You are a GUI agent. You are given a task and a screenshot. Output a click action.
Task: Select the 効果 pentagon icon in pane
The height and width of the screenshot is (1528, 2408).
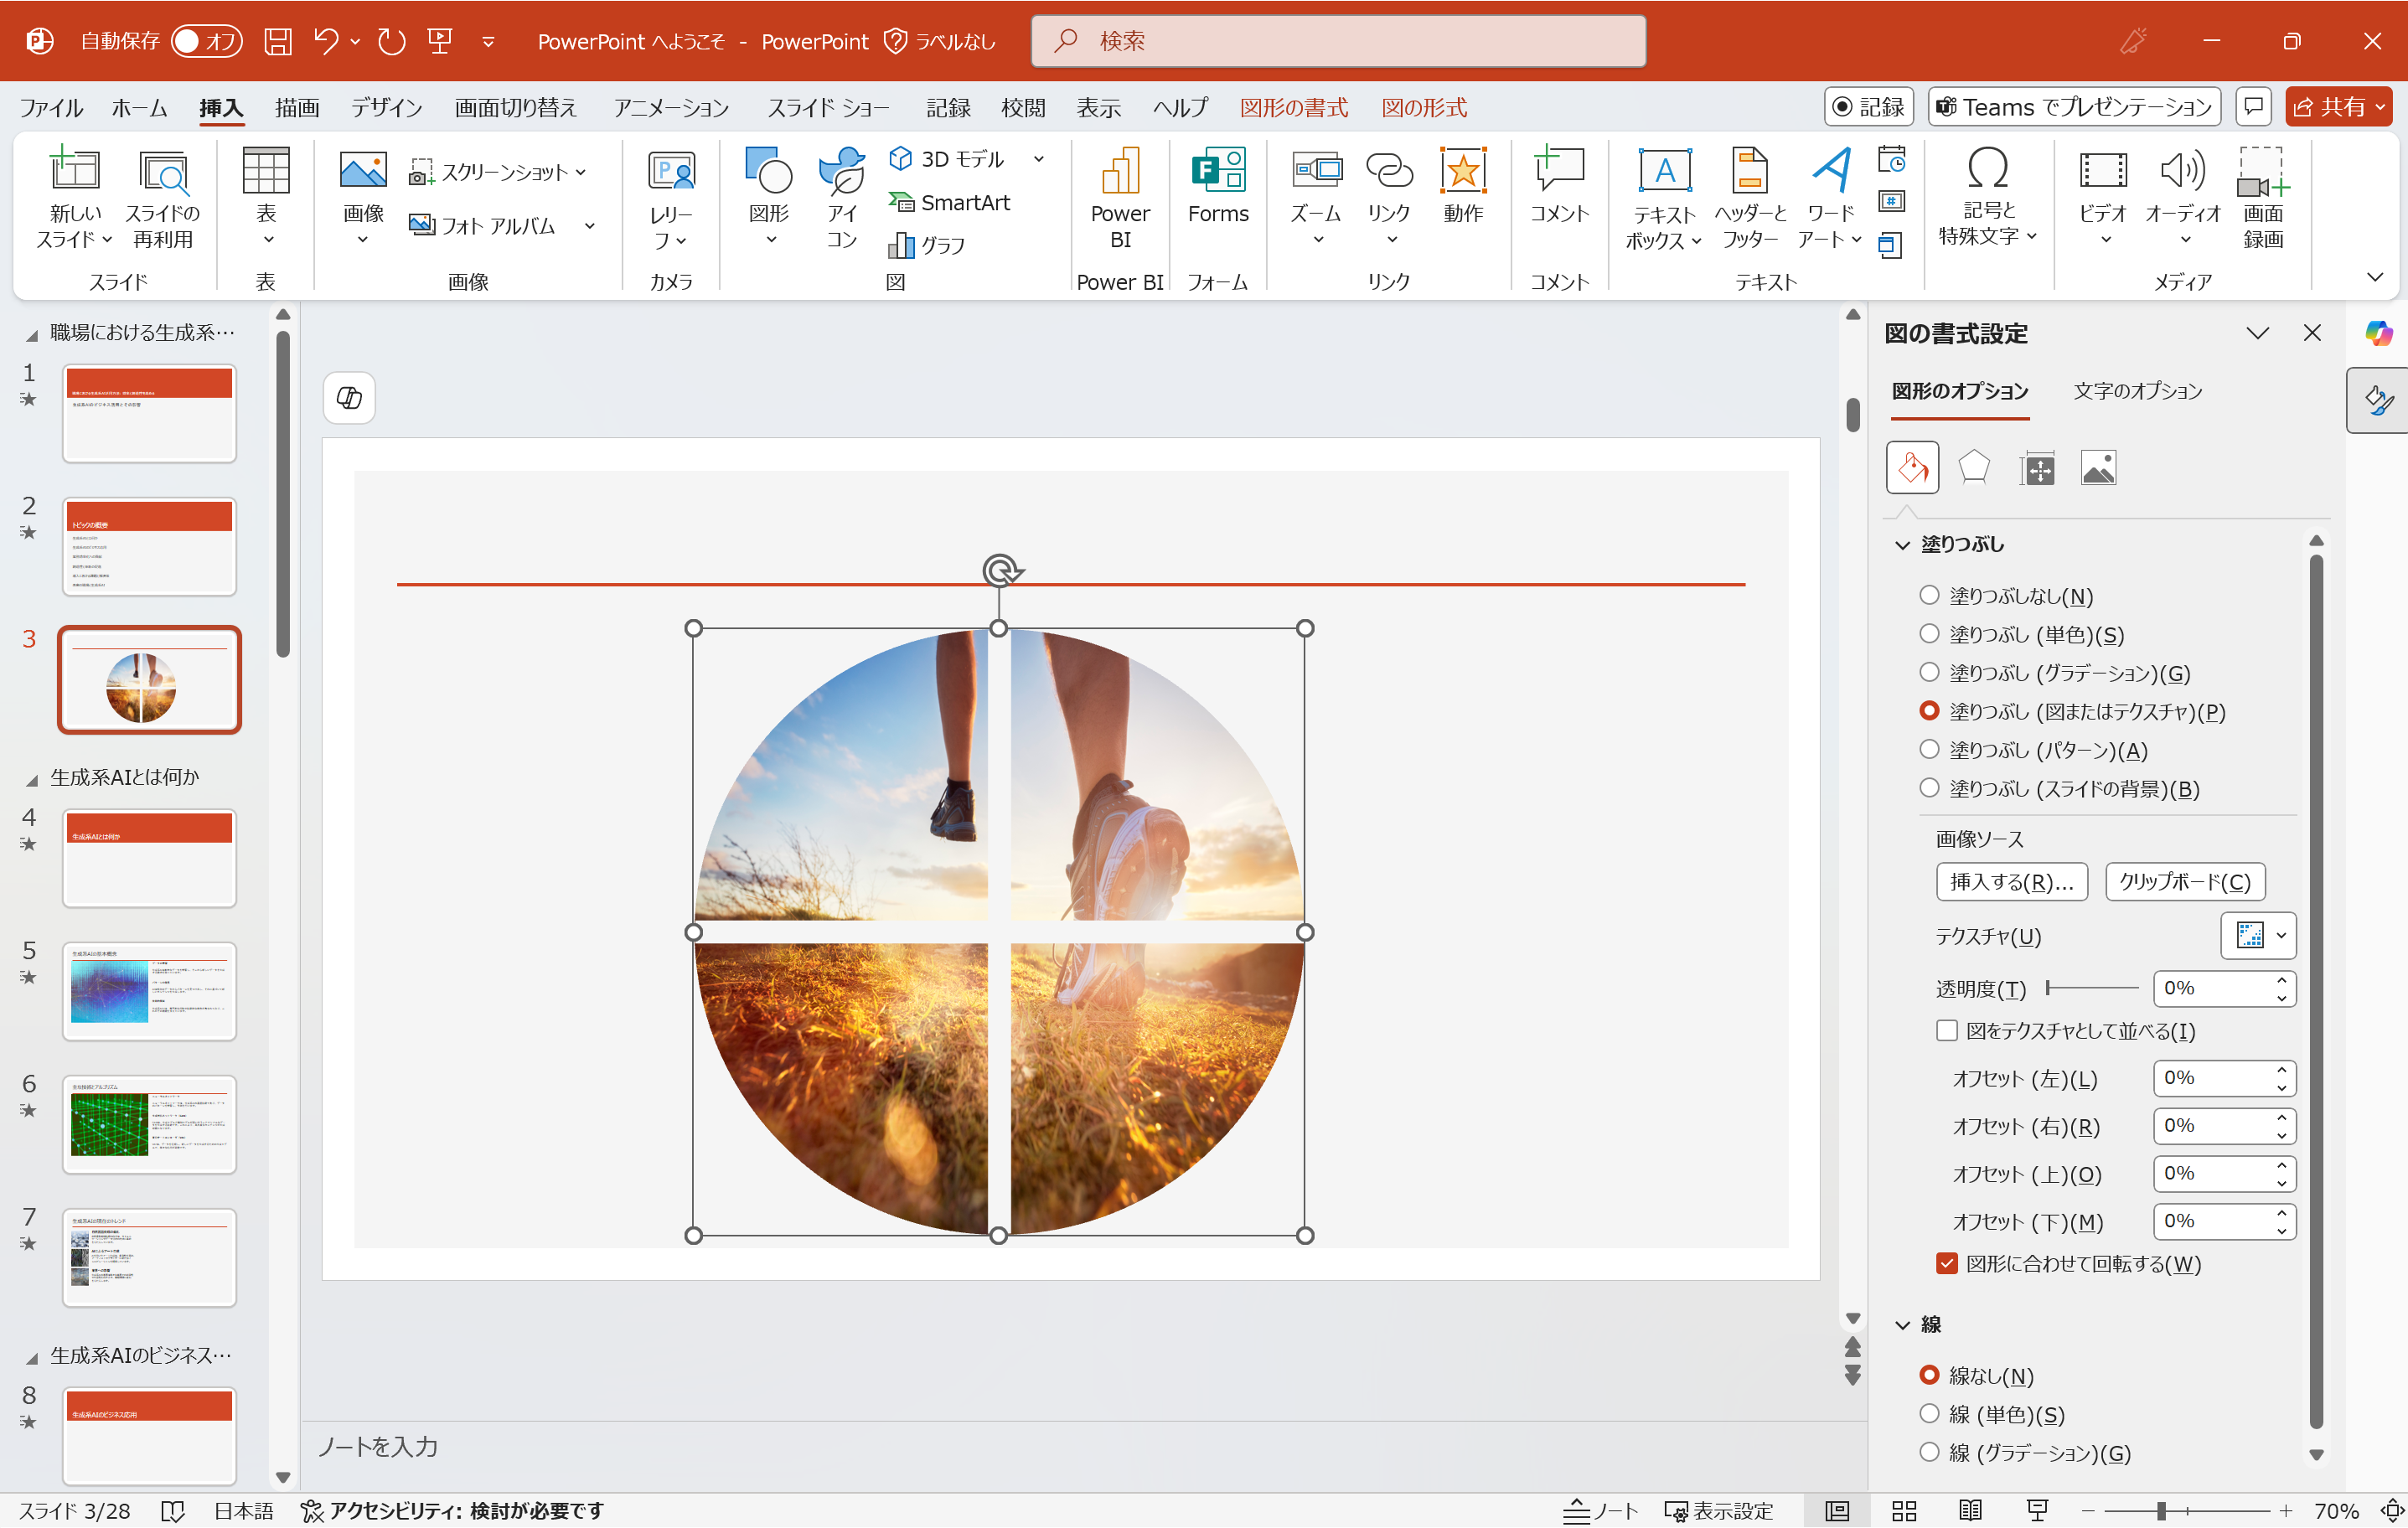(1974, 468)
